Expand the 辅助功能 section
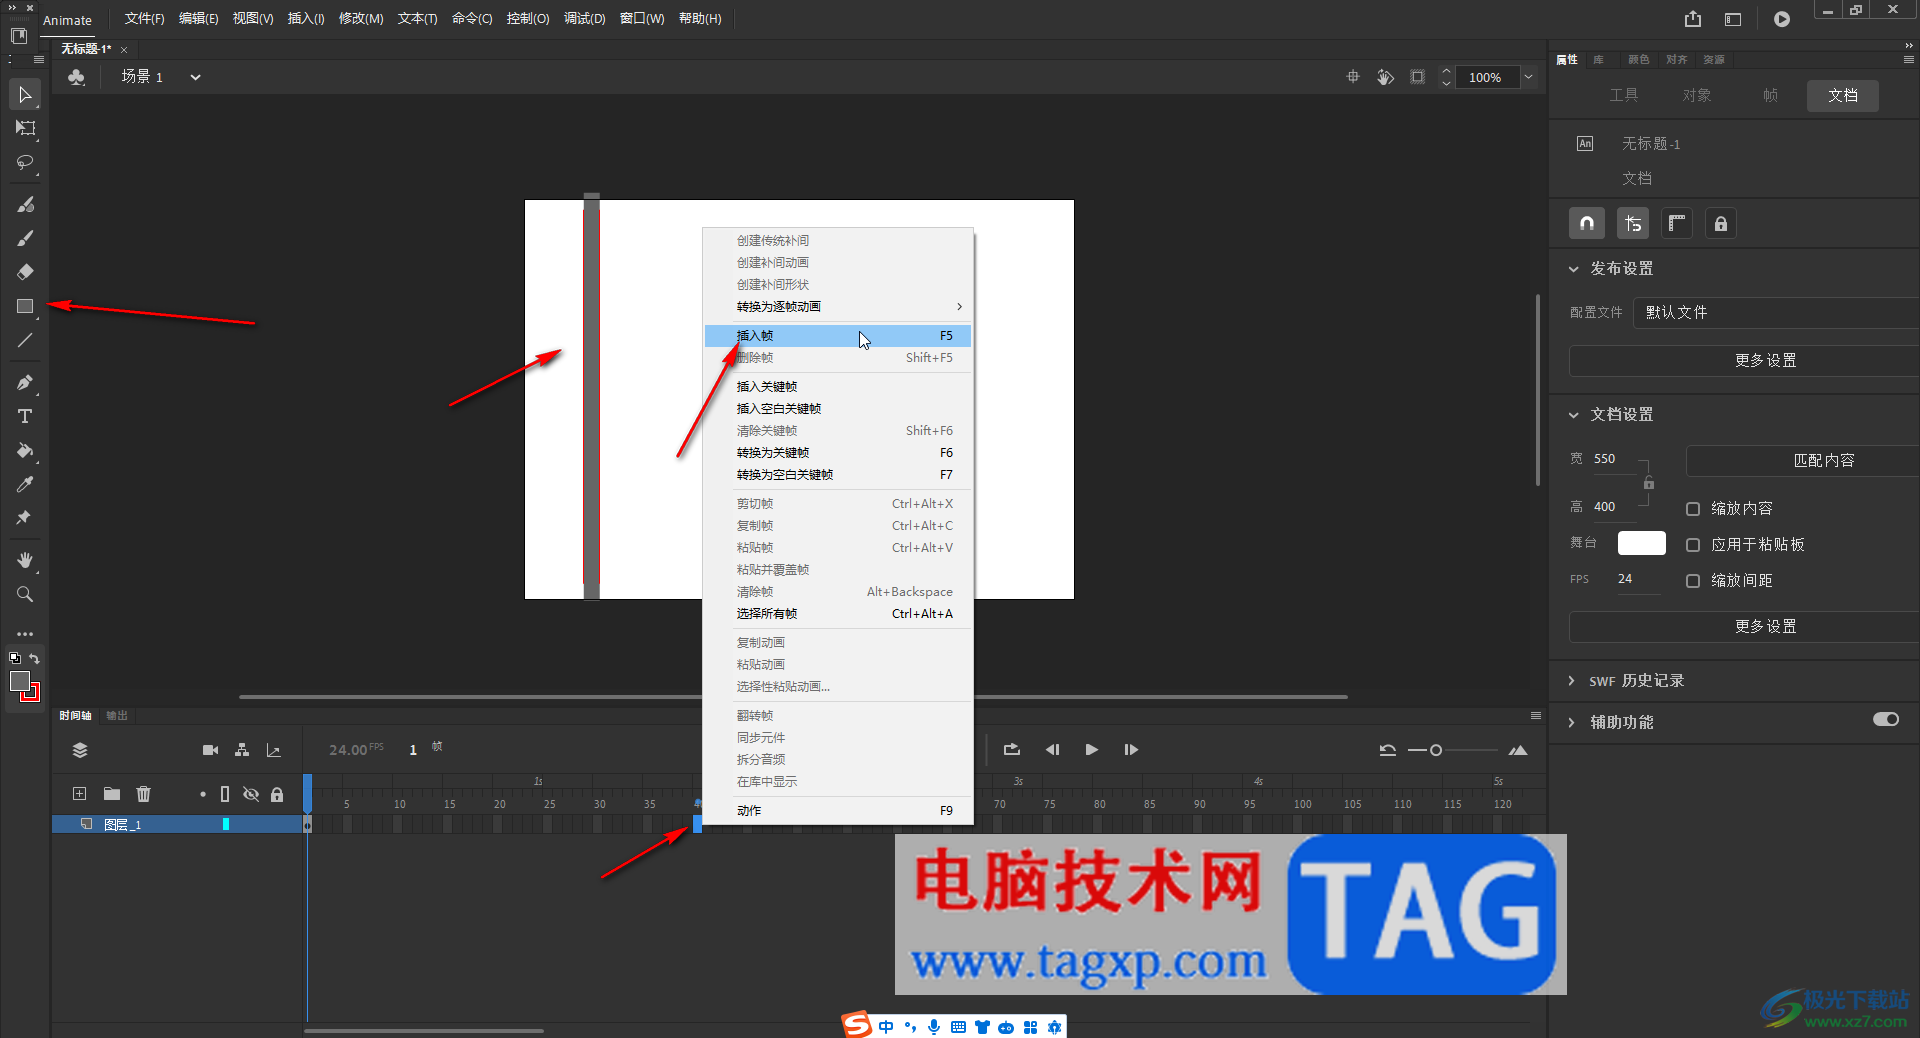This screenshot has width=1920, height=1038. tap(1572, 723)
